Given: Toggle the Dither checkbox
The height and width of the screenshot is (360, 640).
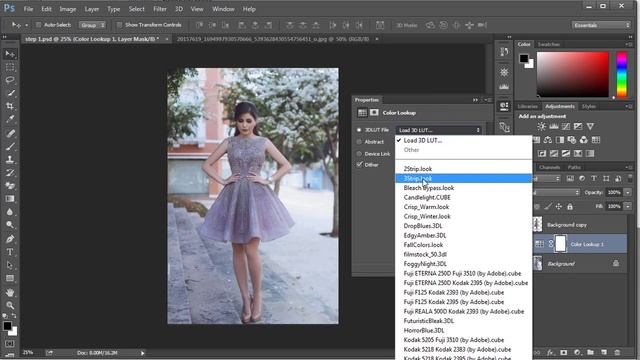Looking at the screenshot, I should point(359,164).
